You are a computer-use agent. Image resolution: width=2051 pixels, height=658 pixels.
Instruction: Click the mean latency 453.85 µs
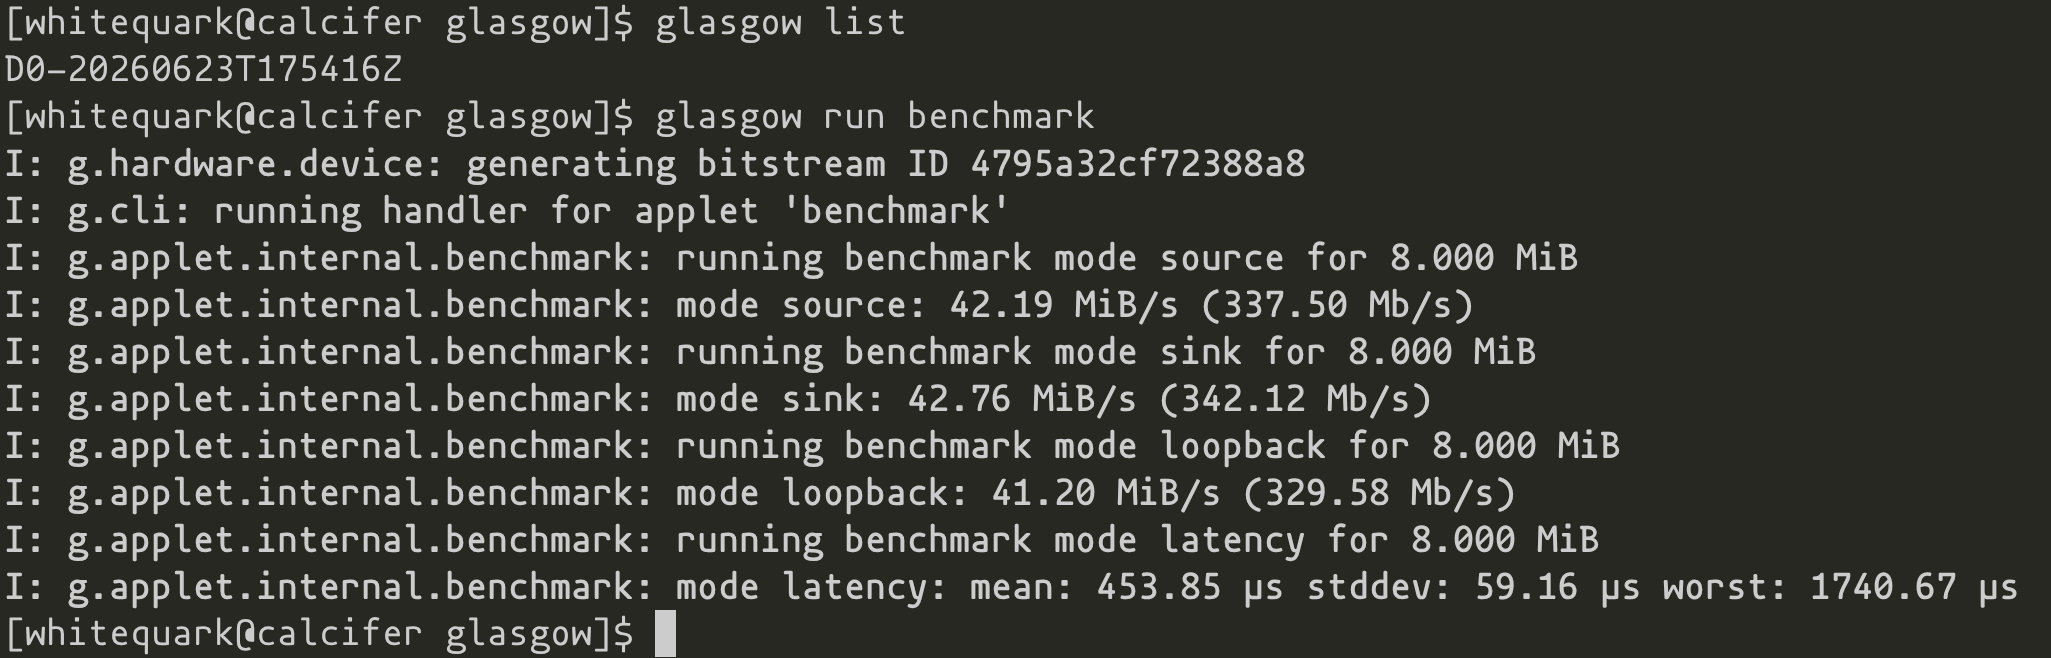pos(1190,587)
